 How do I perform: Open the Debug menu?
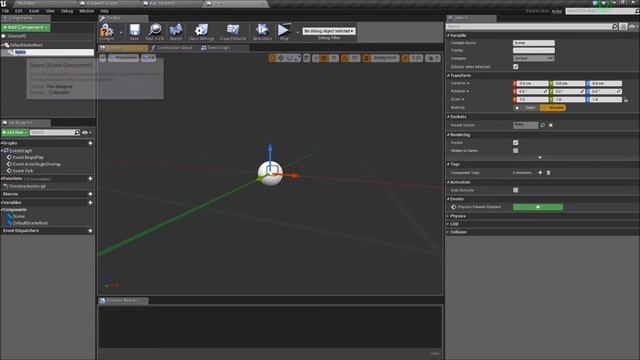pyautogui.click(x=67, y=11)
